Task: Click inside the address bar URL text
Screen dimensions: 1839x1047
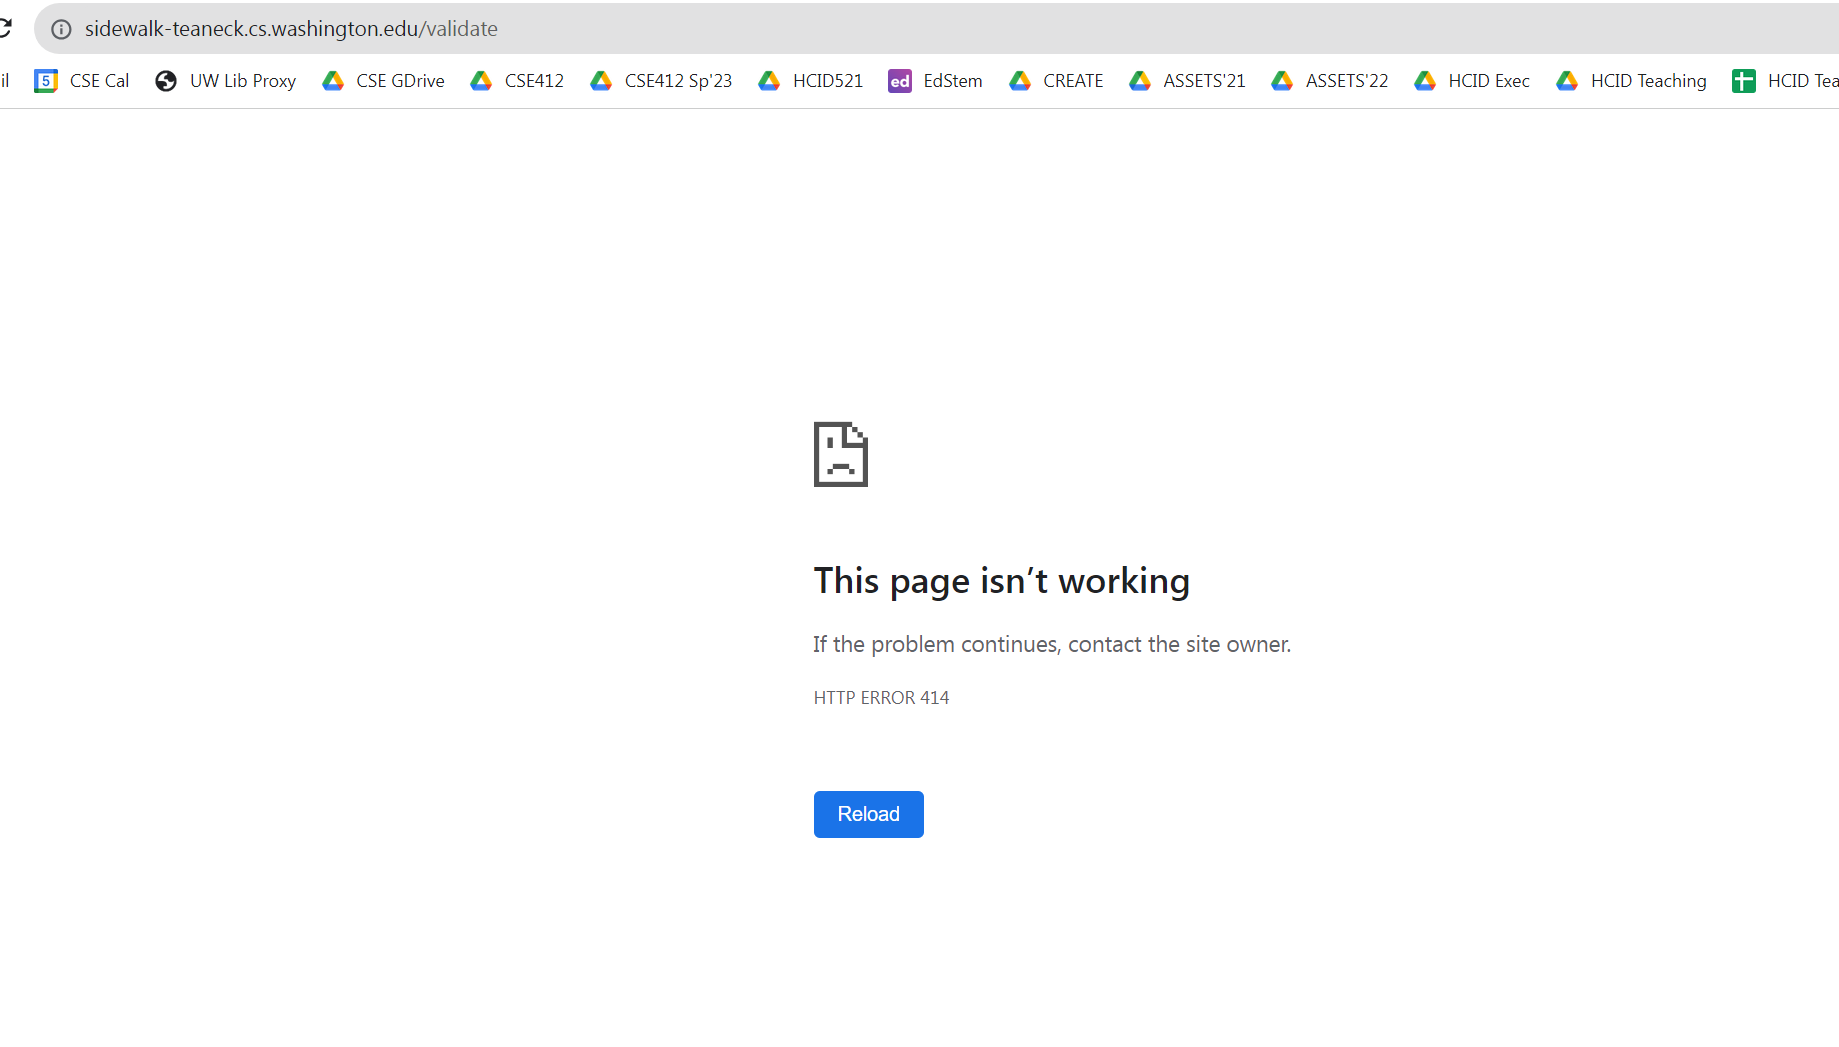Action: point(292,29)
